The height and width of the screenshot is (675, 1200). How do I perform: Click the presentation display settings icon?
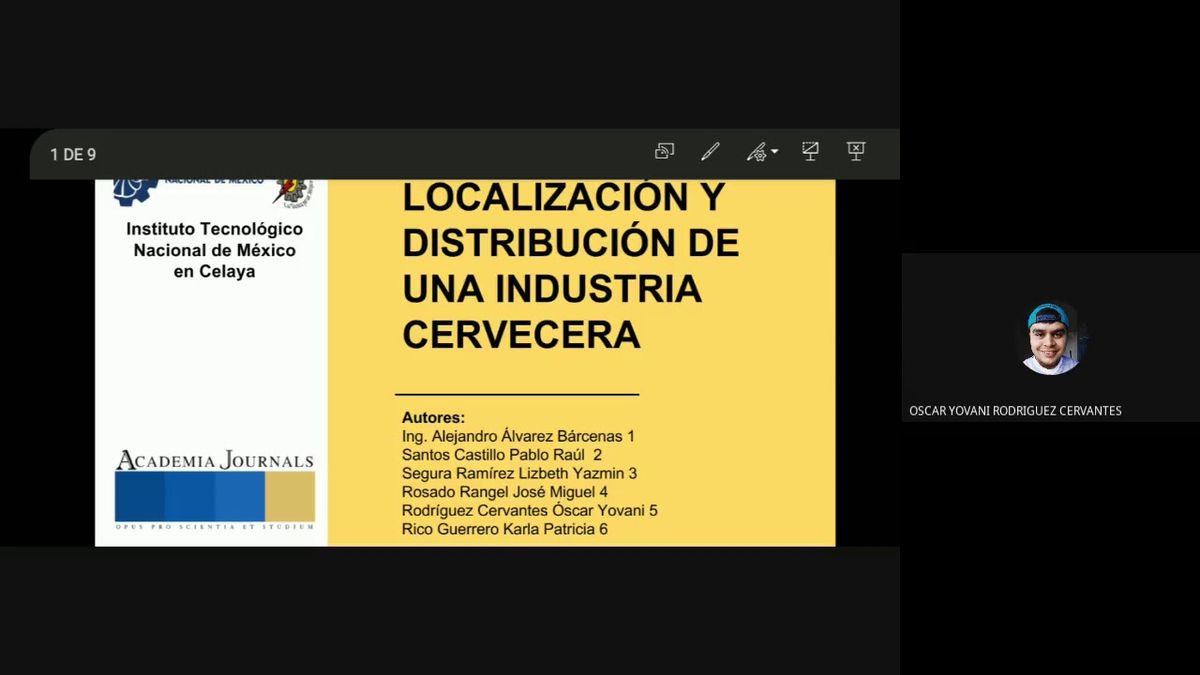coord(810,151)
